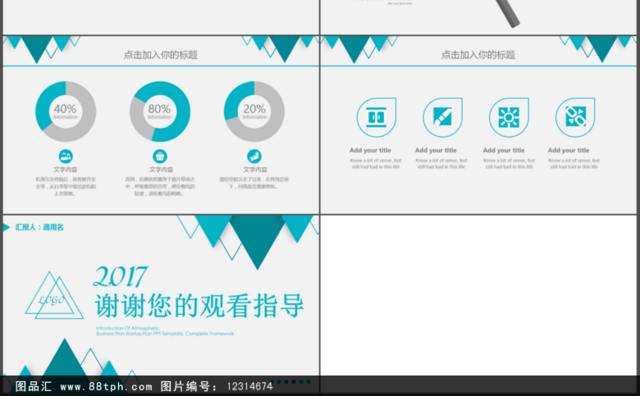Click the bar-chart icon below the 20% chart
The image size is (640, 396).
[x=254, y=156]
